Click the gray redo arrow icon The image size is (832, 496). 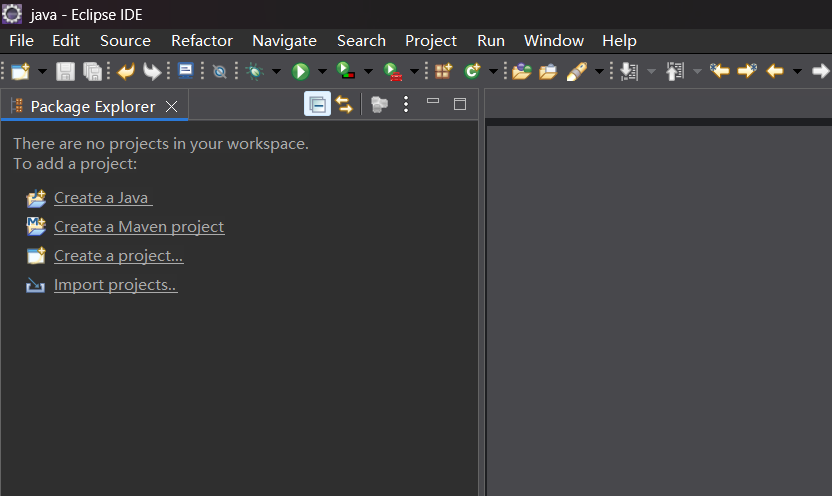click(x=152, y=71)
